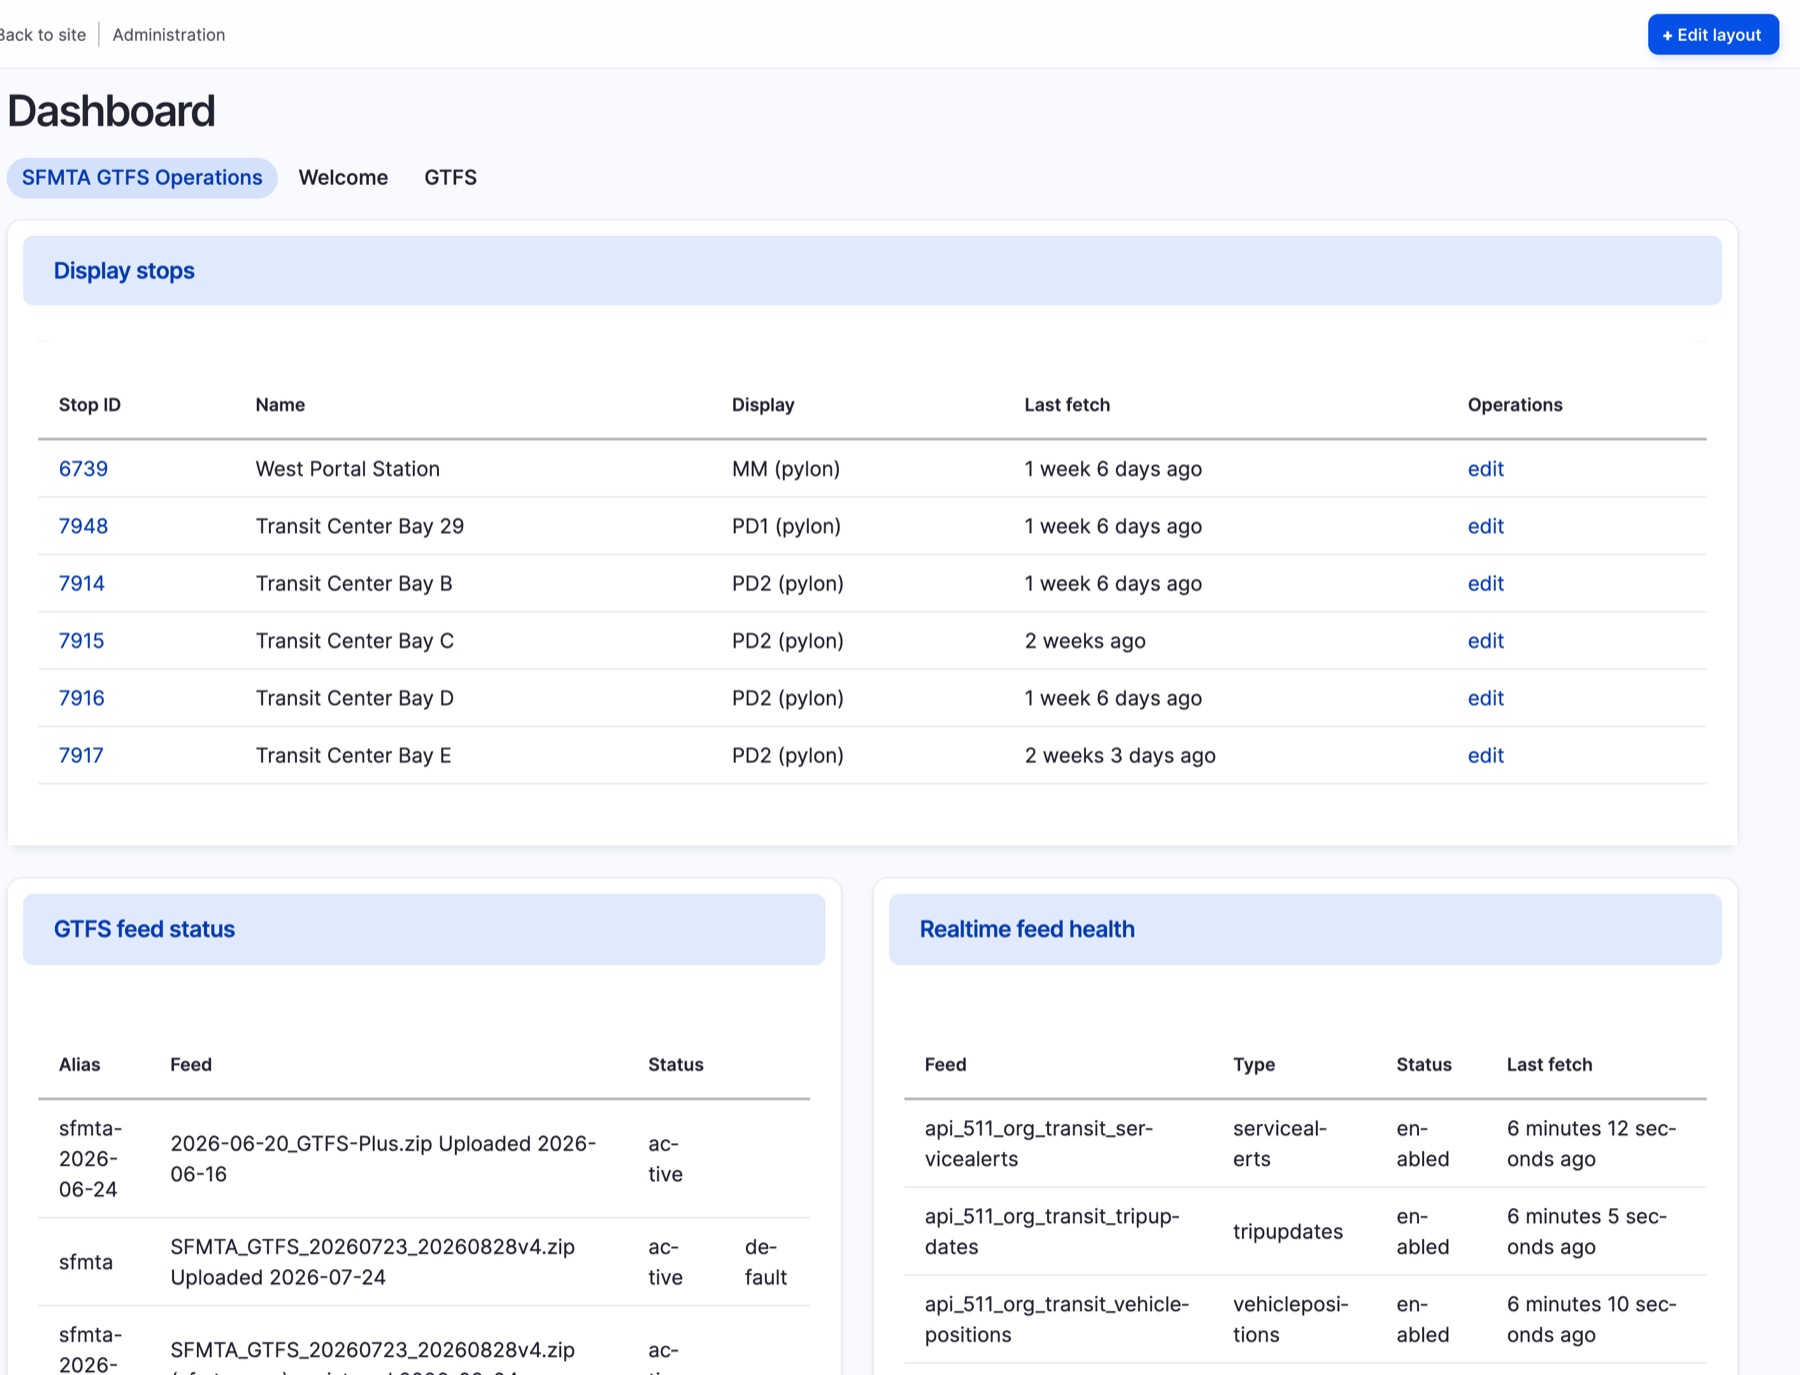
Task: Click the api_511_org_transit_vehiclepositions feed
Action: [1057, 1320]
